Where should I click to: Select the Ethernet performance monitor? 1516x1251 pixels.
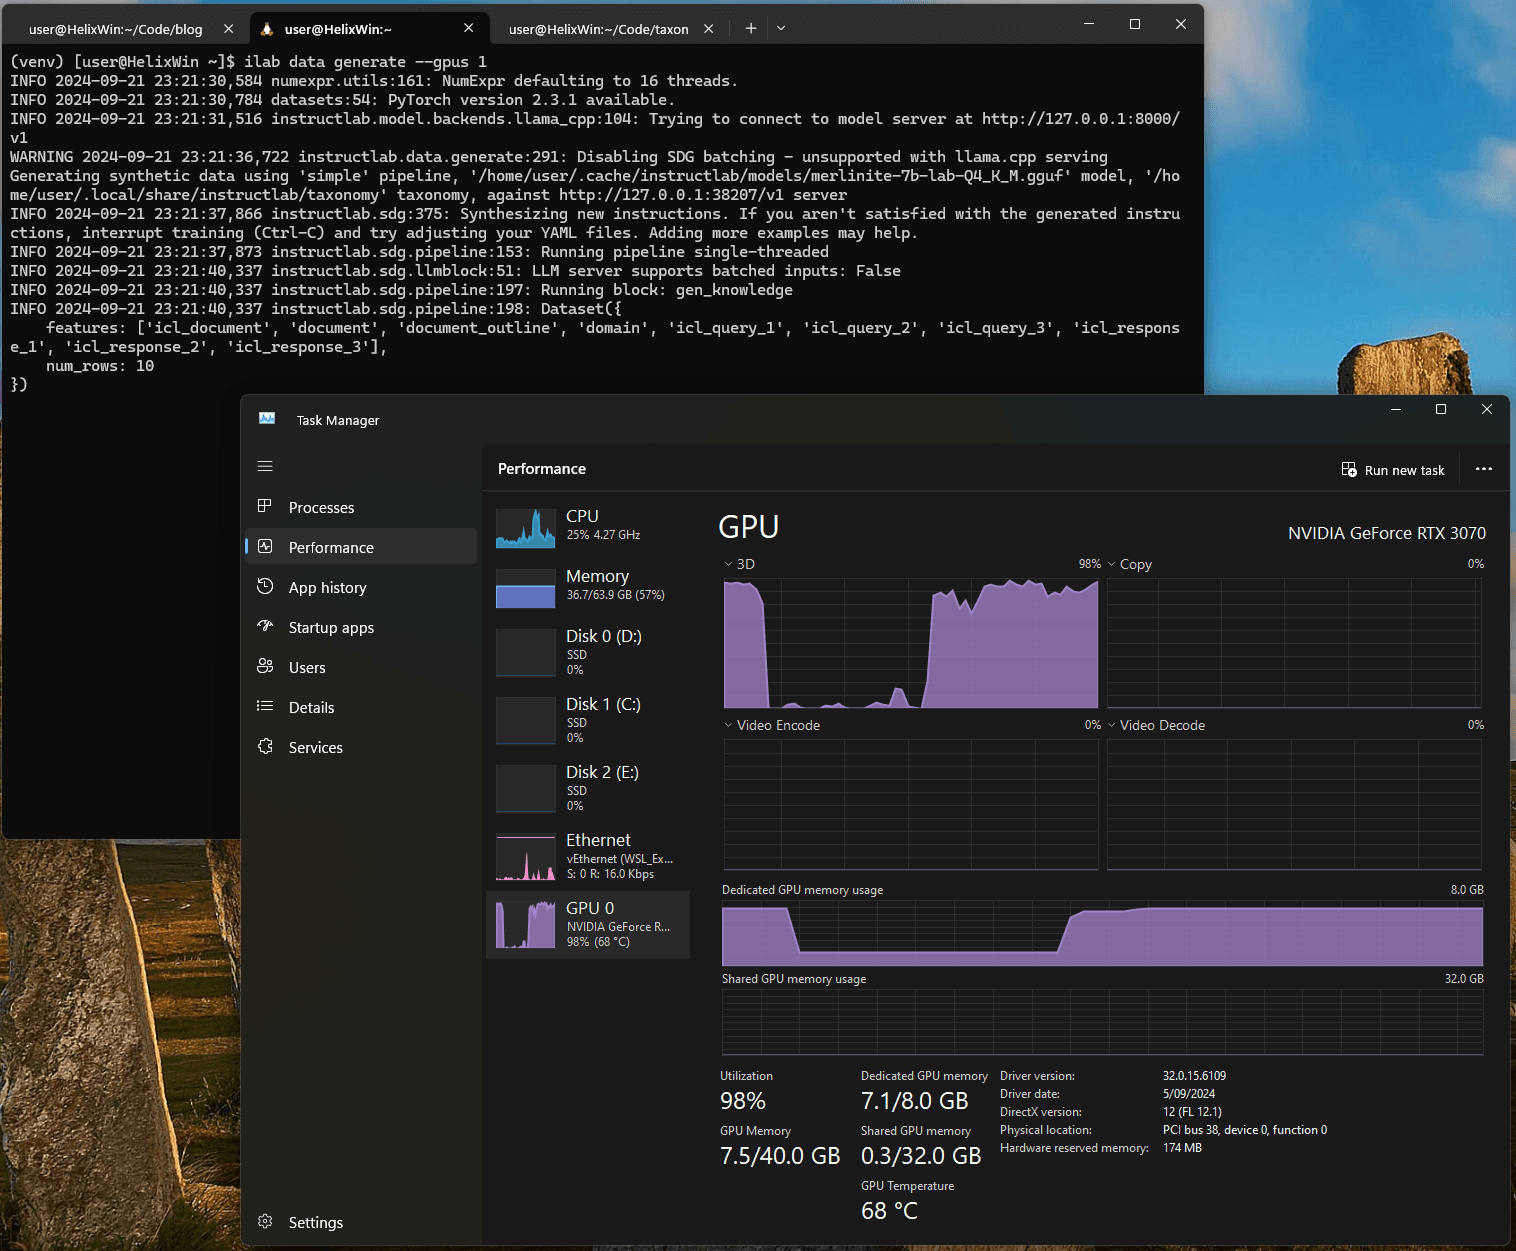(x=588, y=855)
